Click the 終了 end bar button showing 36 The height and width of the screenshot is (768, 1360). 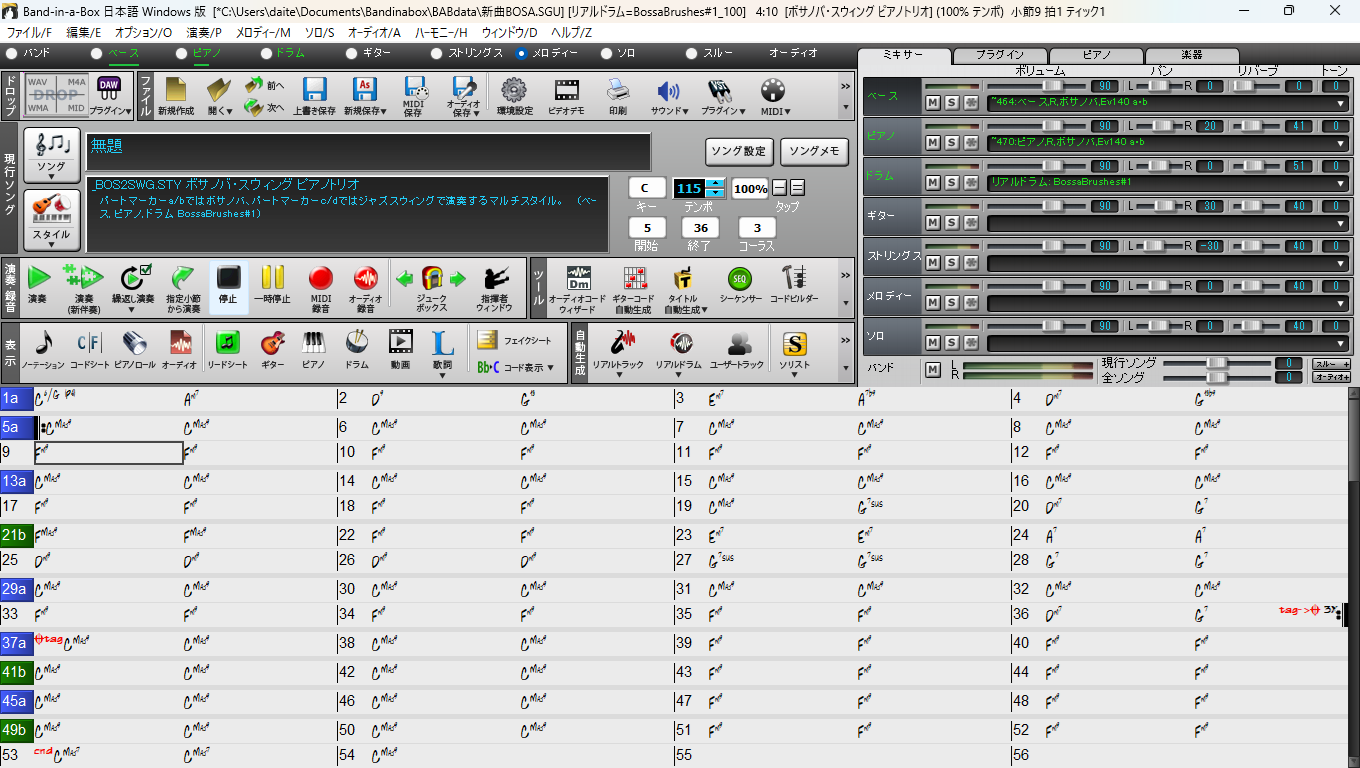tap(700, 228)
